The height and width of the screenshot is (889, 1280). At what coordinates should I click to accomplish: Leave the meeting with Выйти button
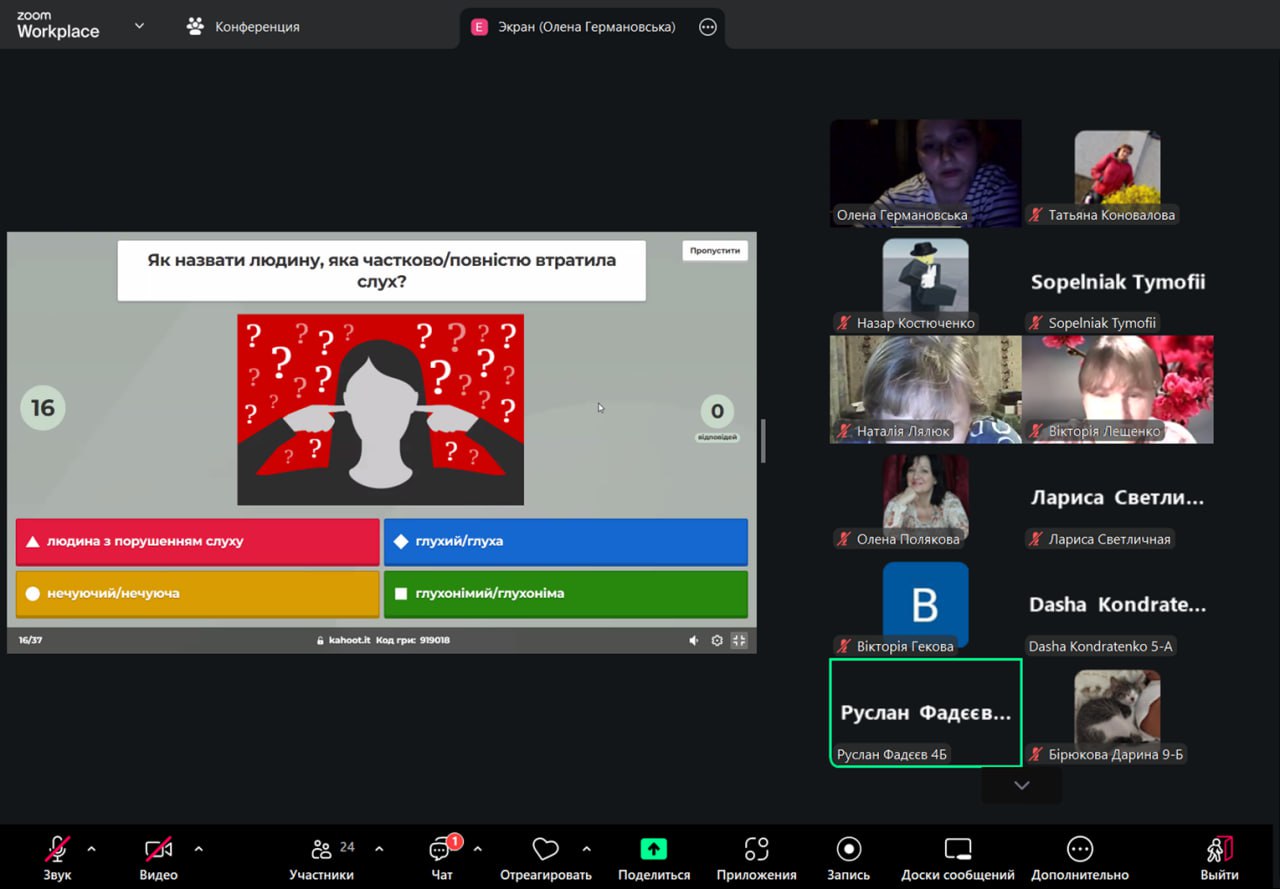tap(1219, 851)
